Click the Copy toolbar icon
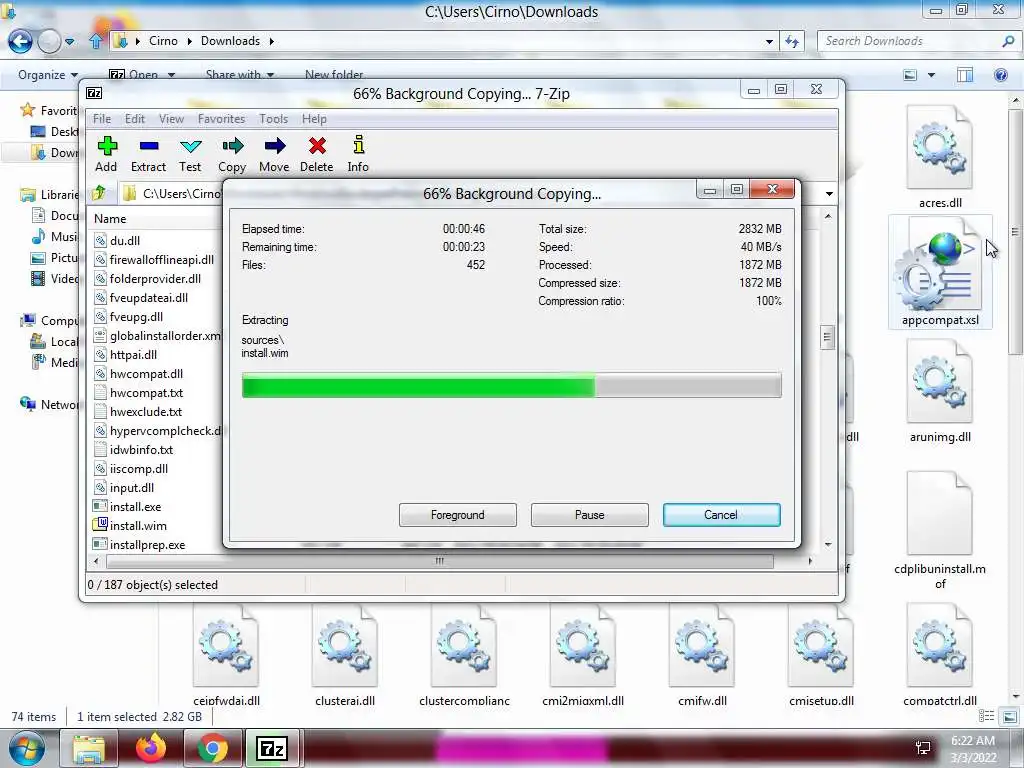This screenshot has width=1024, height=768. point(232,154)
